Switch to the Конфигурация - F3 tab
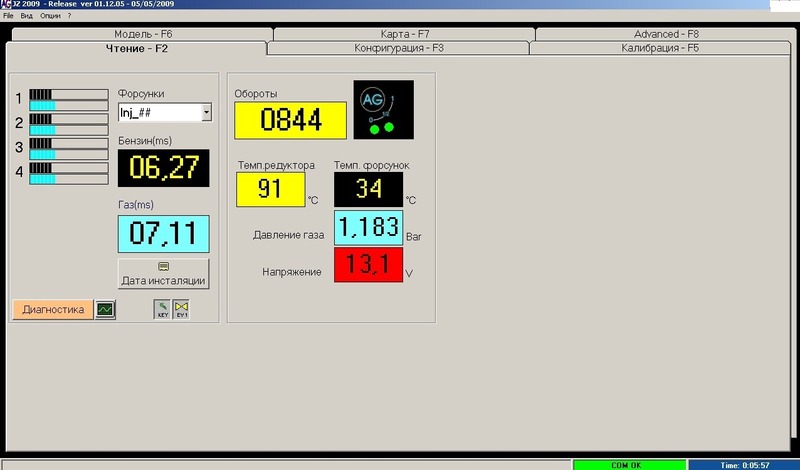This screenshot has width=800, height=470. coord(399,48)
